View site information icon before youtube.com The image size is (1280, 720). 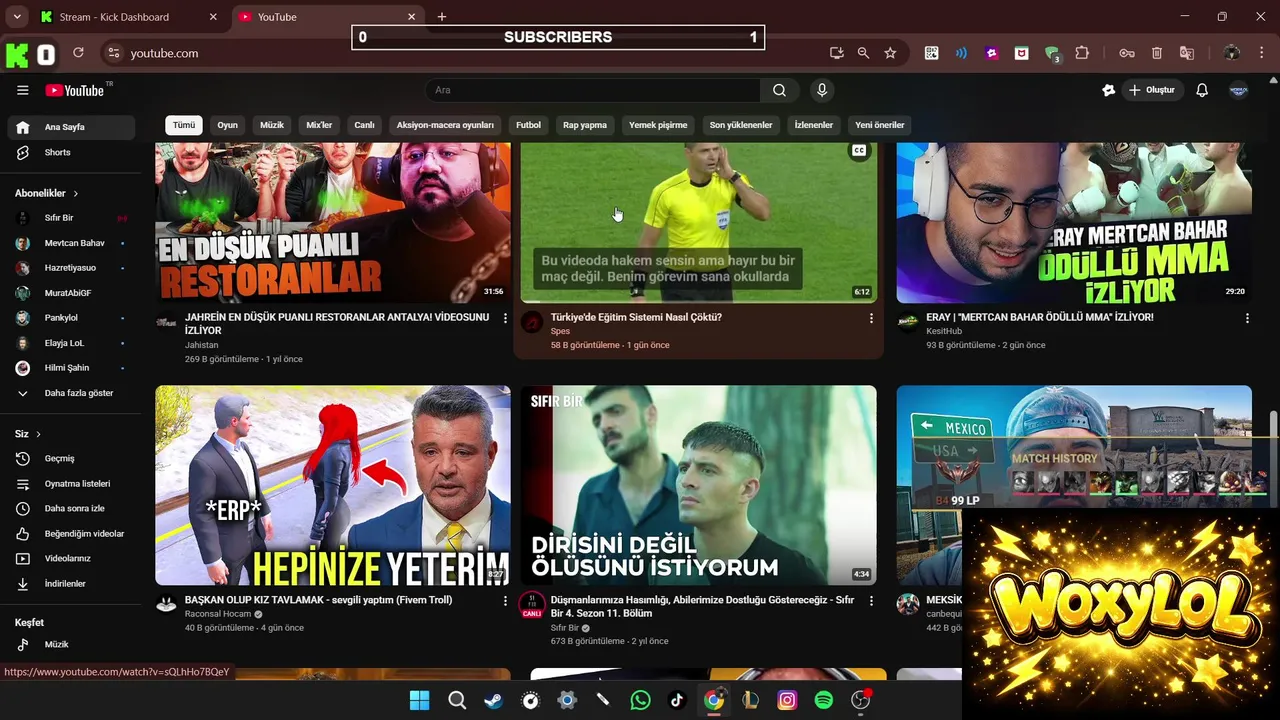pyautogui.click(x=113, y=53)
